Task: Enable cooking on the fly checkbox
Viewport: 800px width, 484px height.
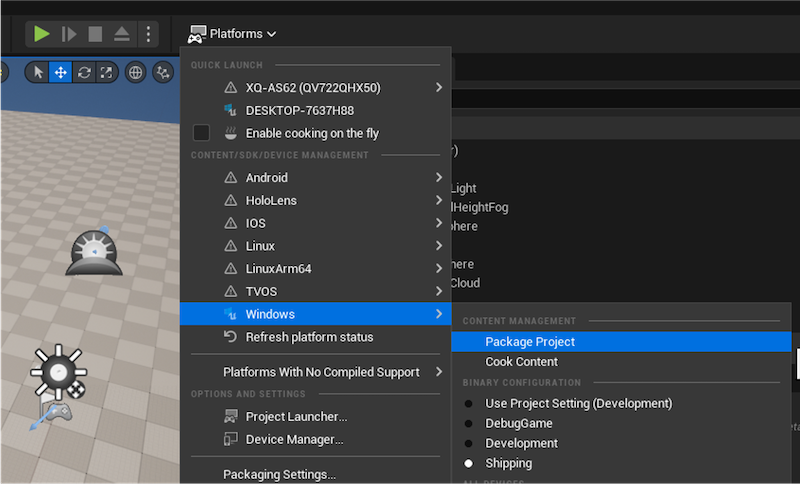Action: click(x=201, y=133)
